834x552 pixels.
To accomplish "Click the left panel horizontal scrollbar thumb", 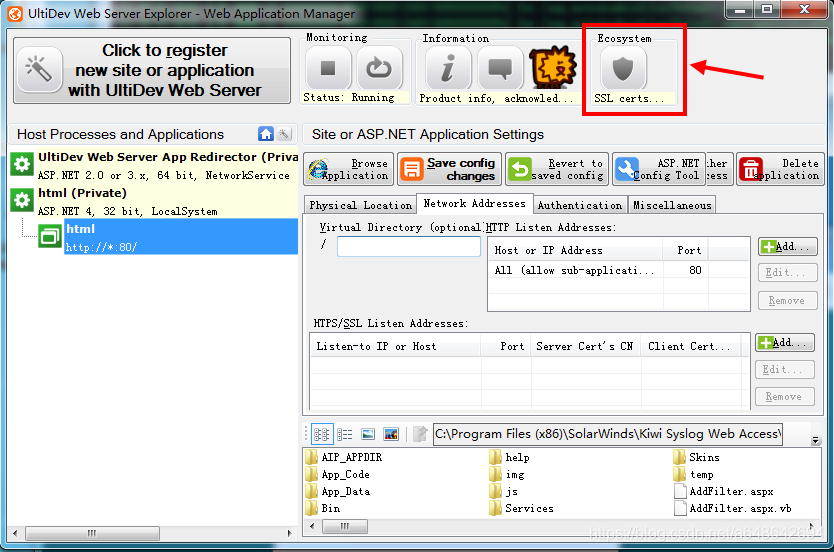I will (x=92, y=533).
